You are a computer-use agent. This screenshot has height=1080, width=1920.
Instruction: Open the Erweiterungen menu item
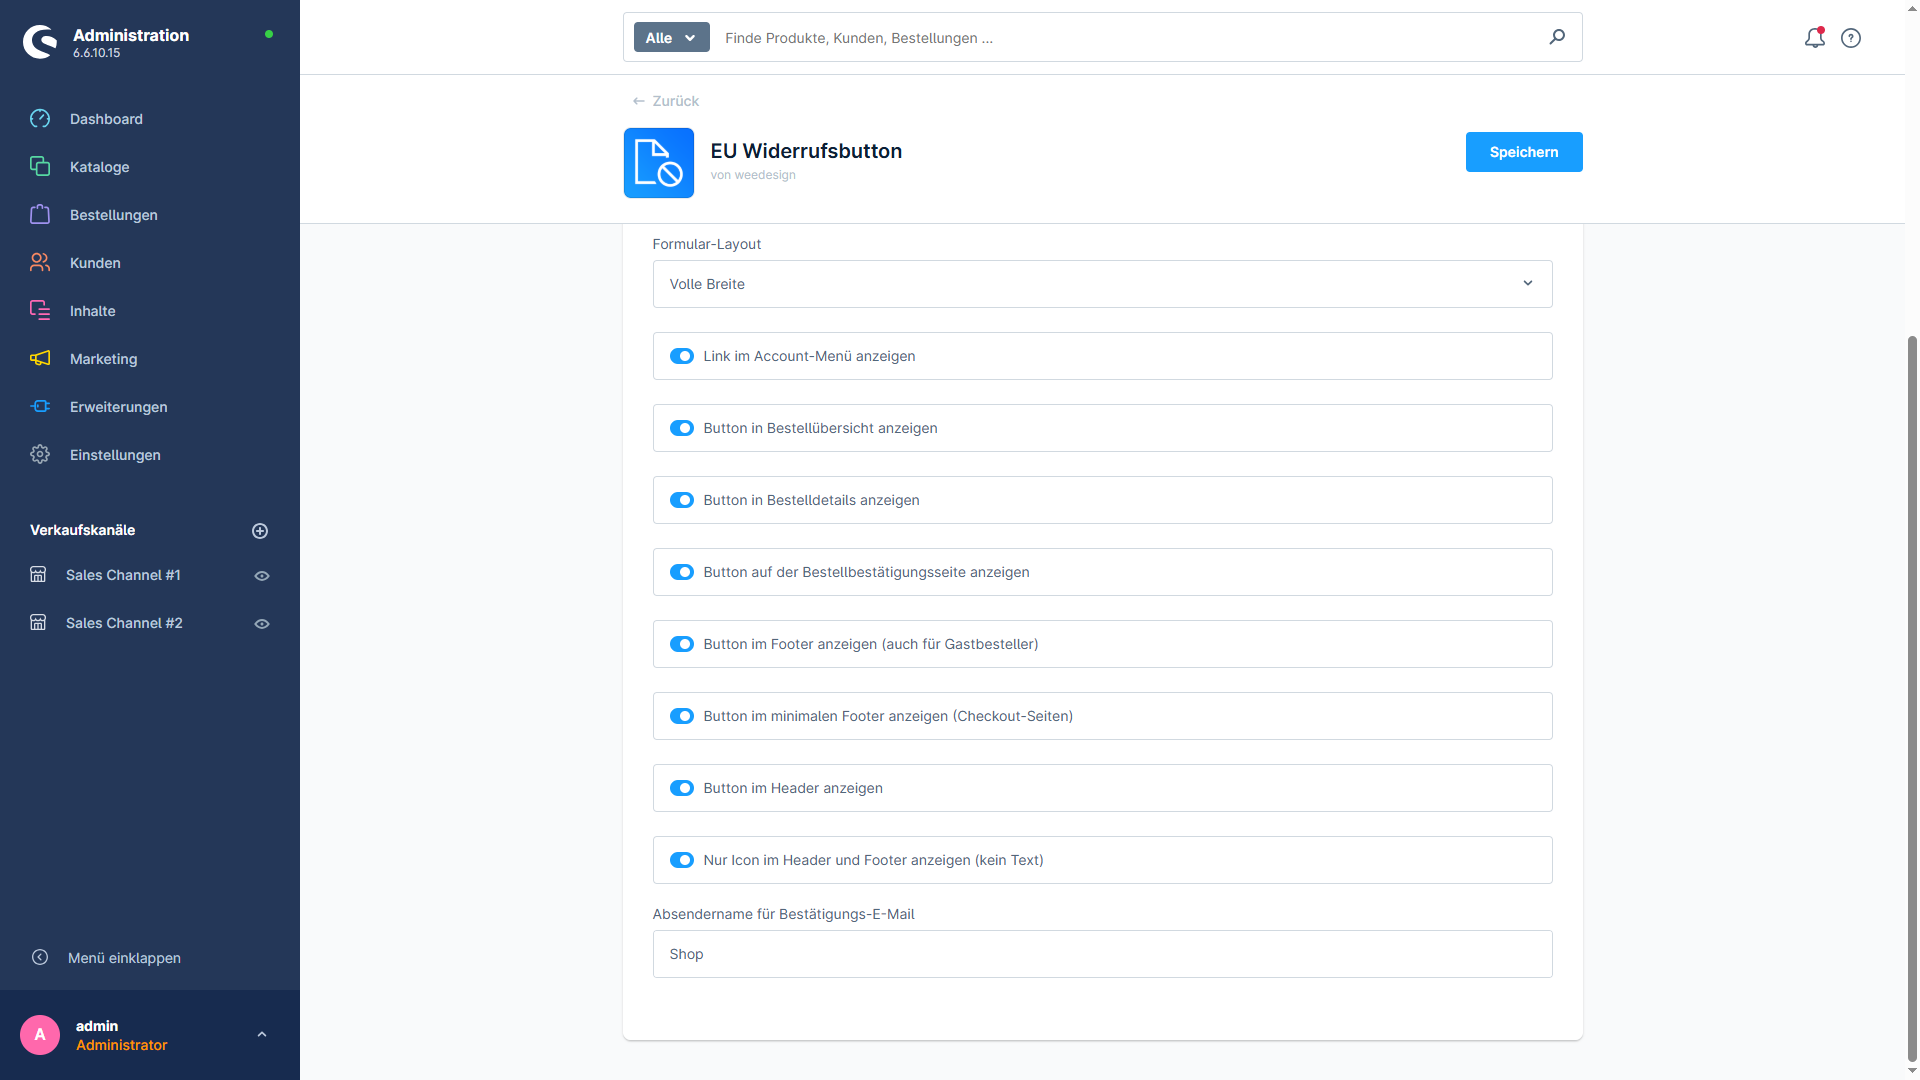point(119,407)
